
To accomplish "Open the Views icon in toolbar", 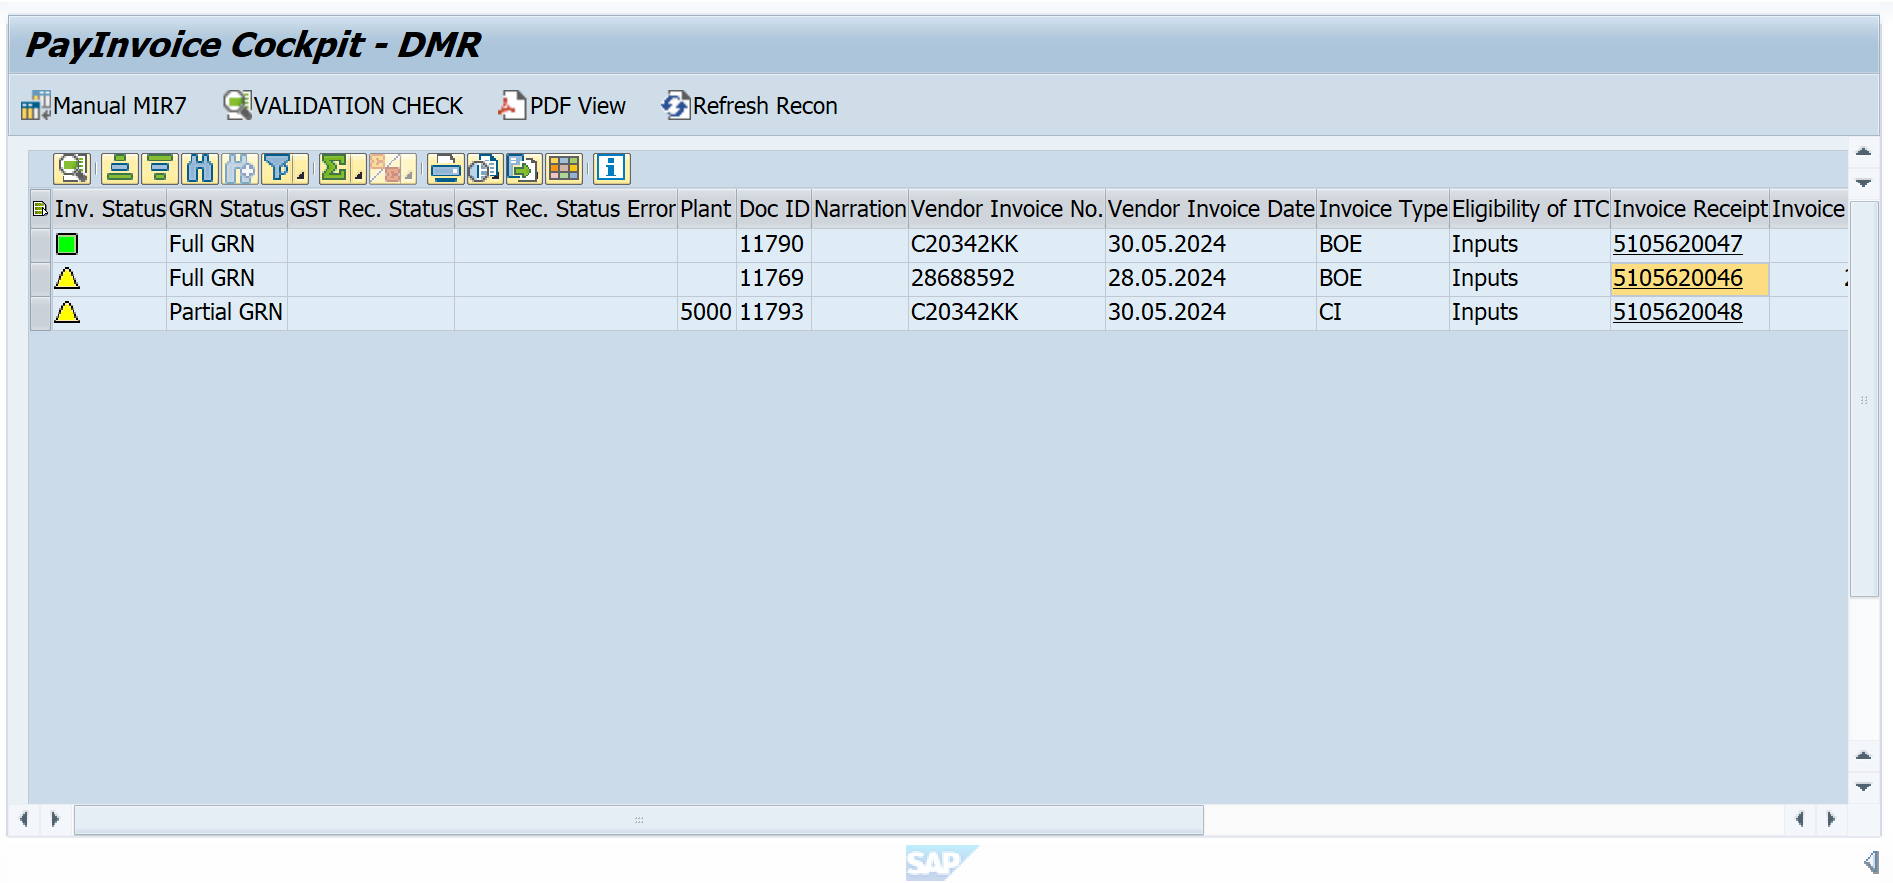I will (x=485, y=168).
